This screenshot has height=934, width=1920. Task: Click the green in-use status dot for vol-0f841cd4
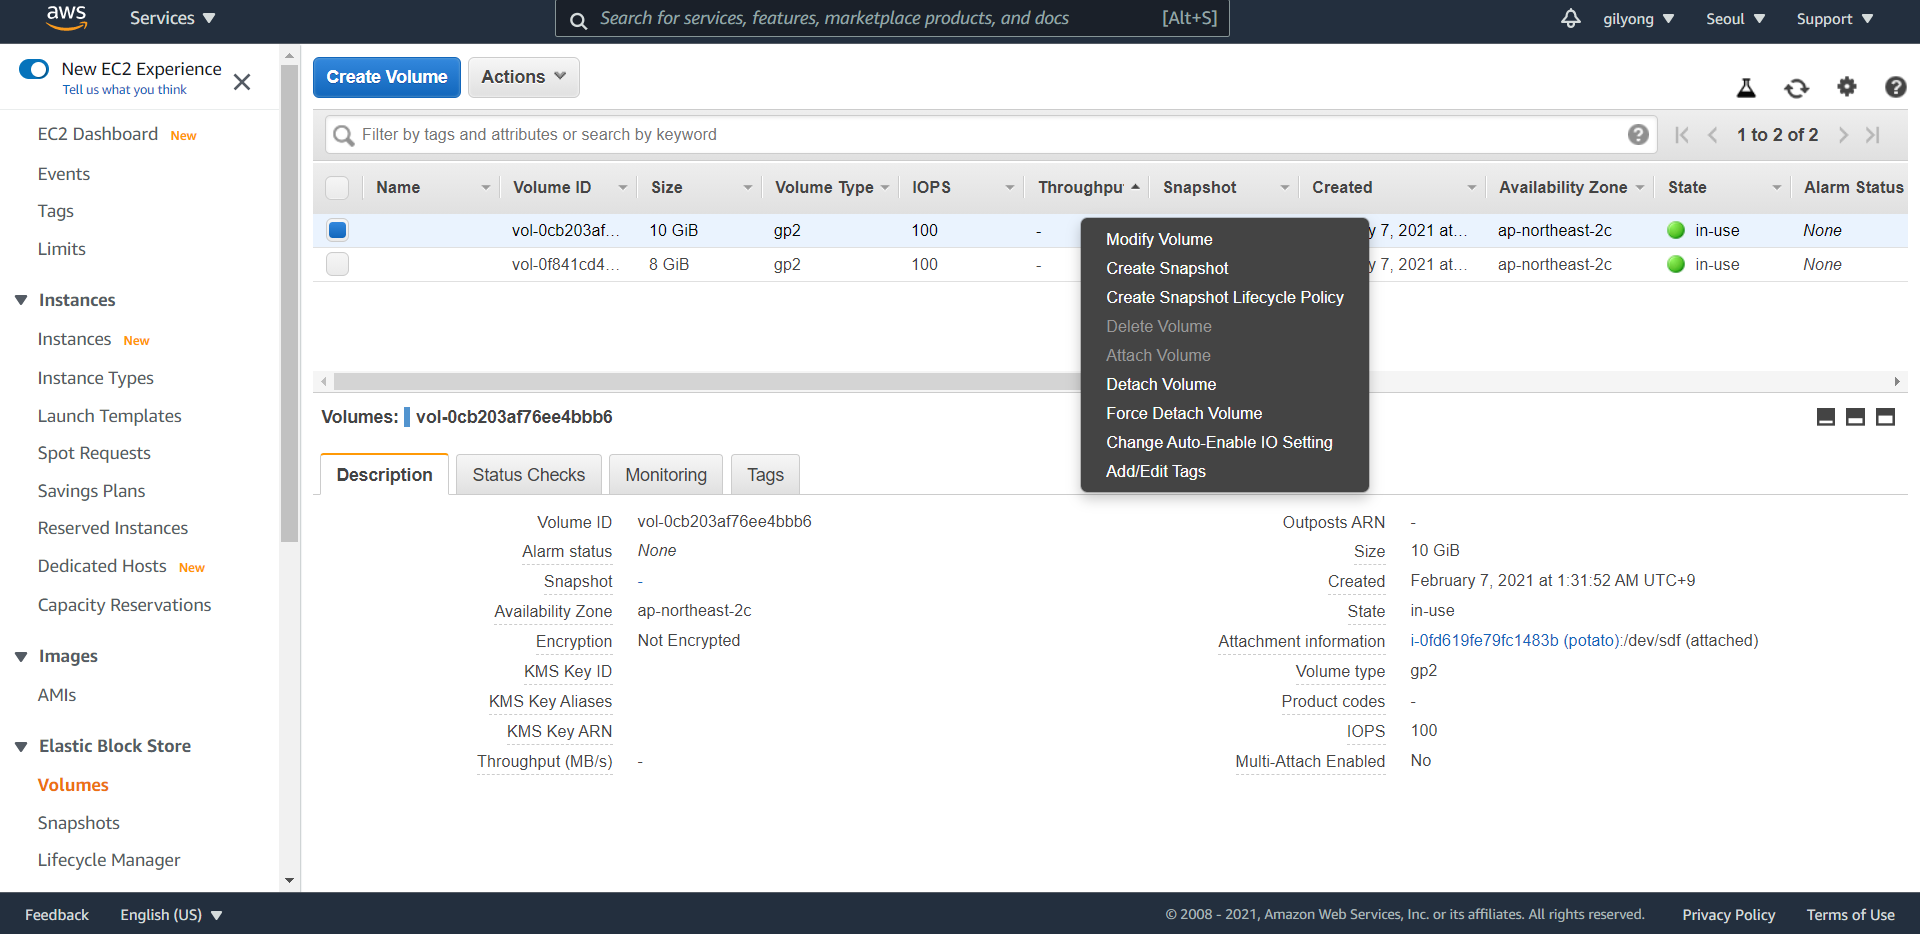[1677, 264]
